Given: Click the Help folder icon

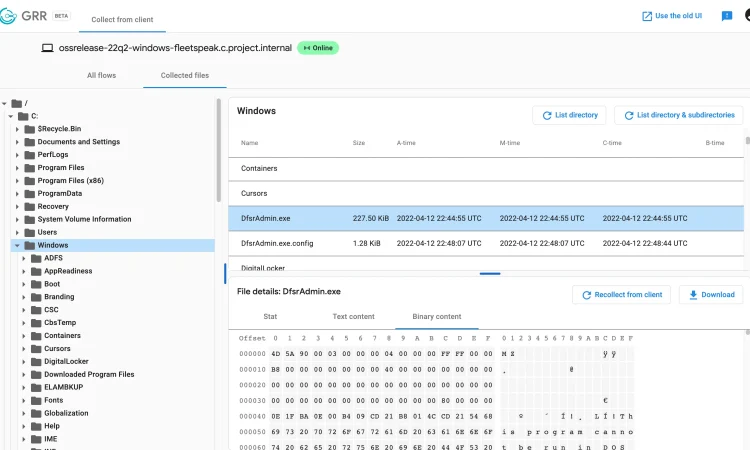Looking at the screenshot, I should pos(36,426).
